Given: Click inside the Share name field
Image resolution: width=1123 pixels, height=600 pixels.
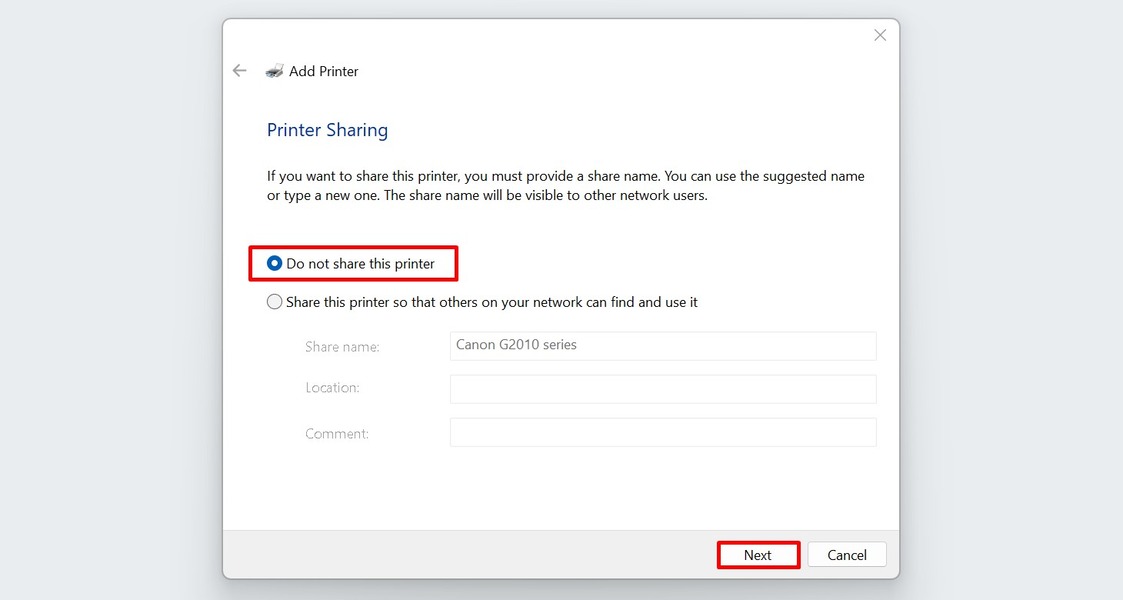Looking at the screenshot, I should 662,346.
